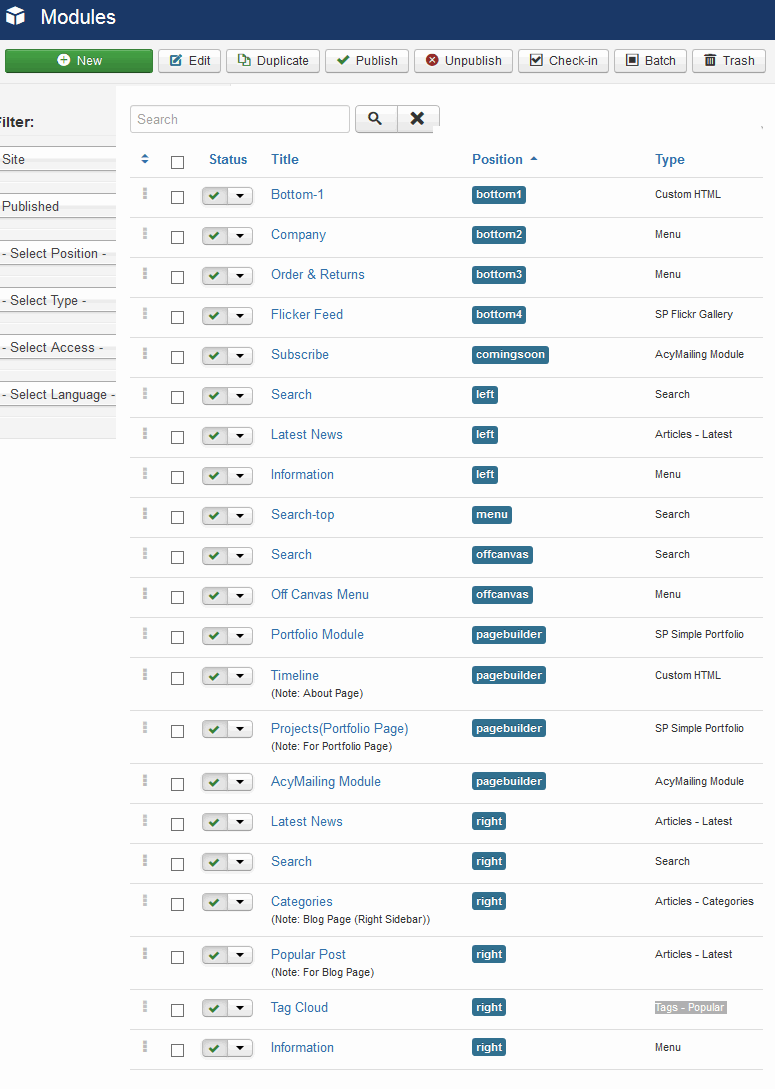The image size is (775, 1089).
Task: Focus the Search text field
Action: point(240,119)
